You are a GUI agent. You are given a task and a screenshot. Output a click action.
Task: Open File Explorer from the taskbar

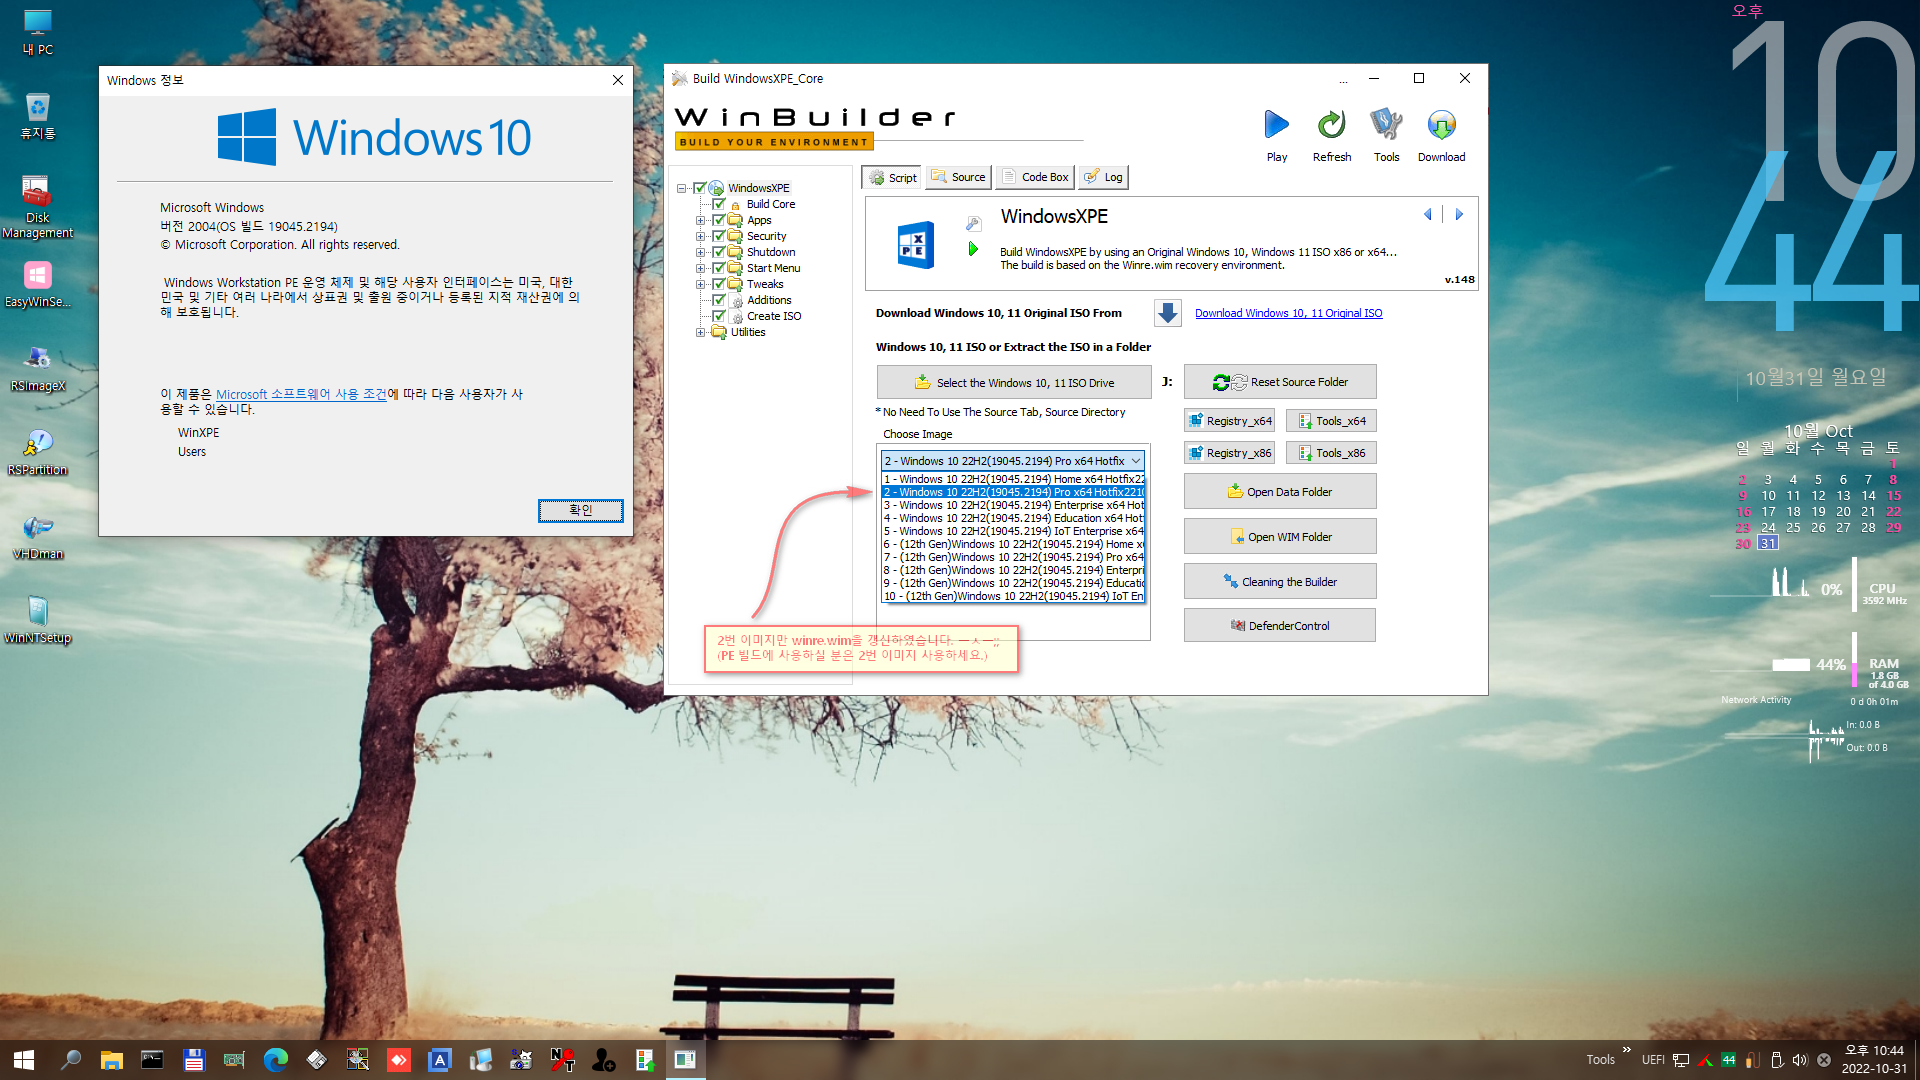(111, 1060)
